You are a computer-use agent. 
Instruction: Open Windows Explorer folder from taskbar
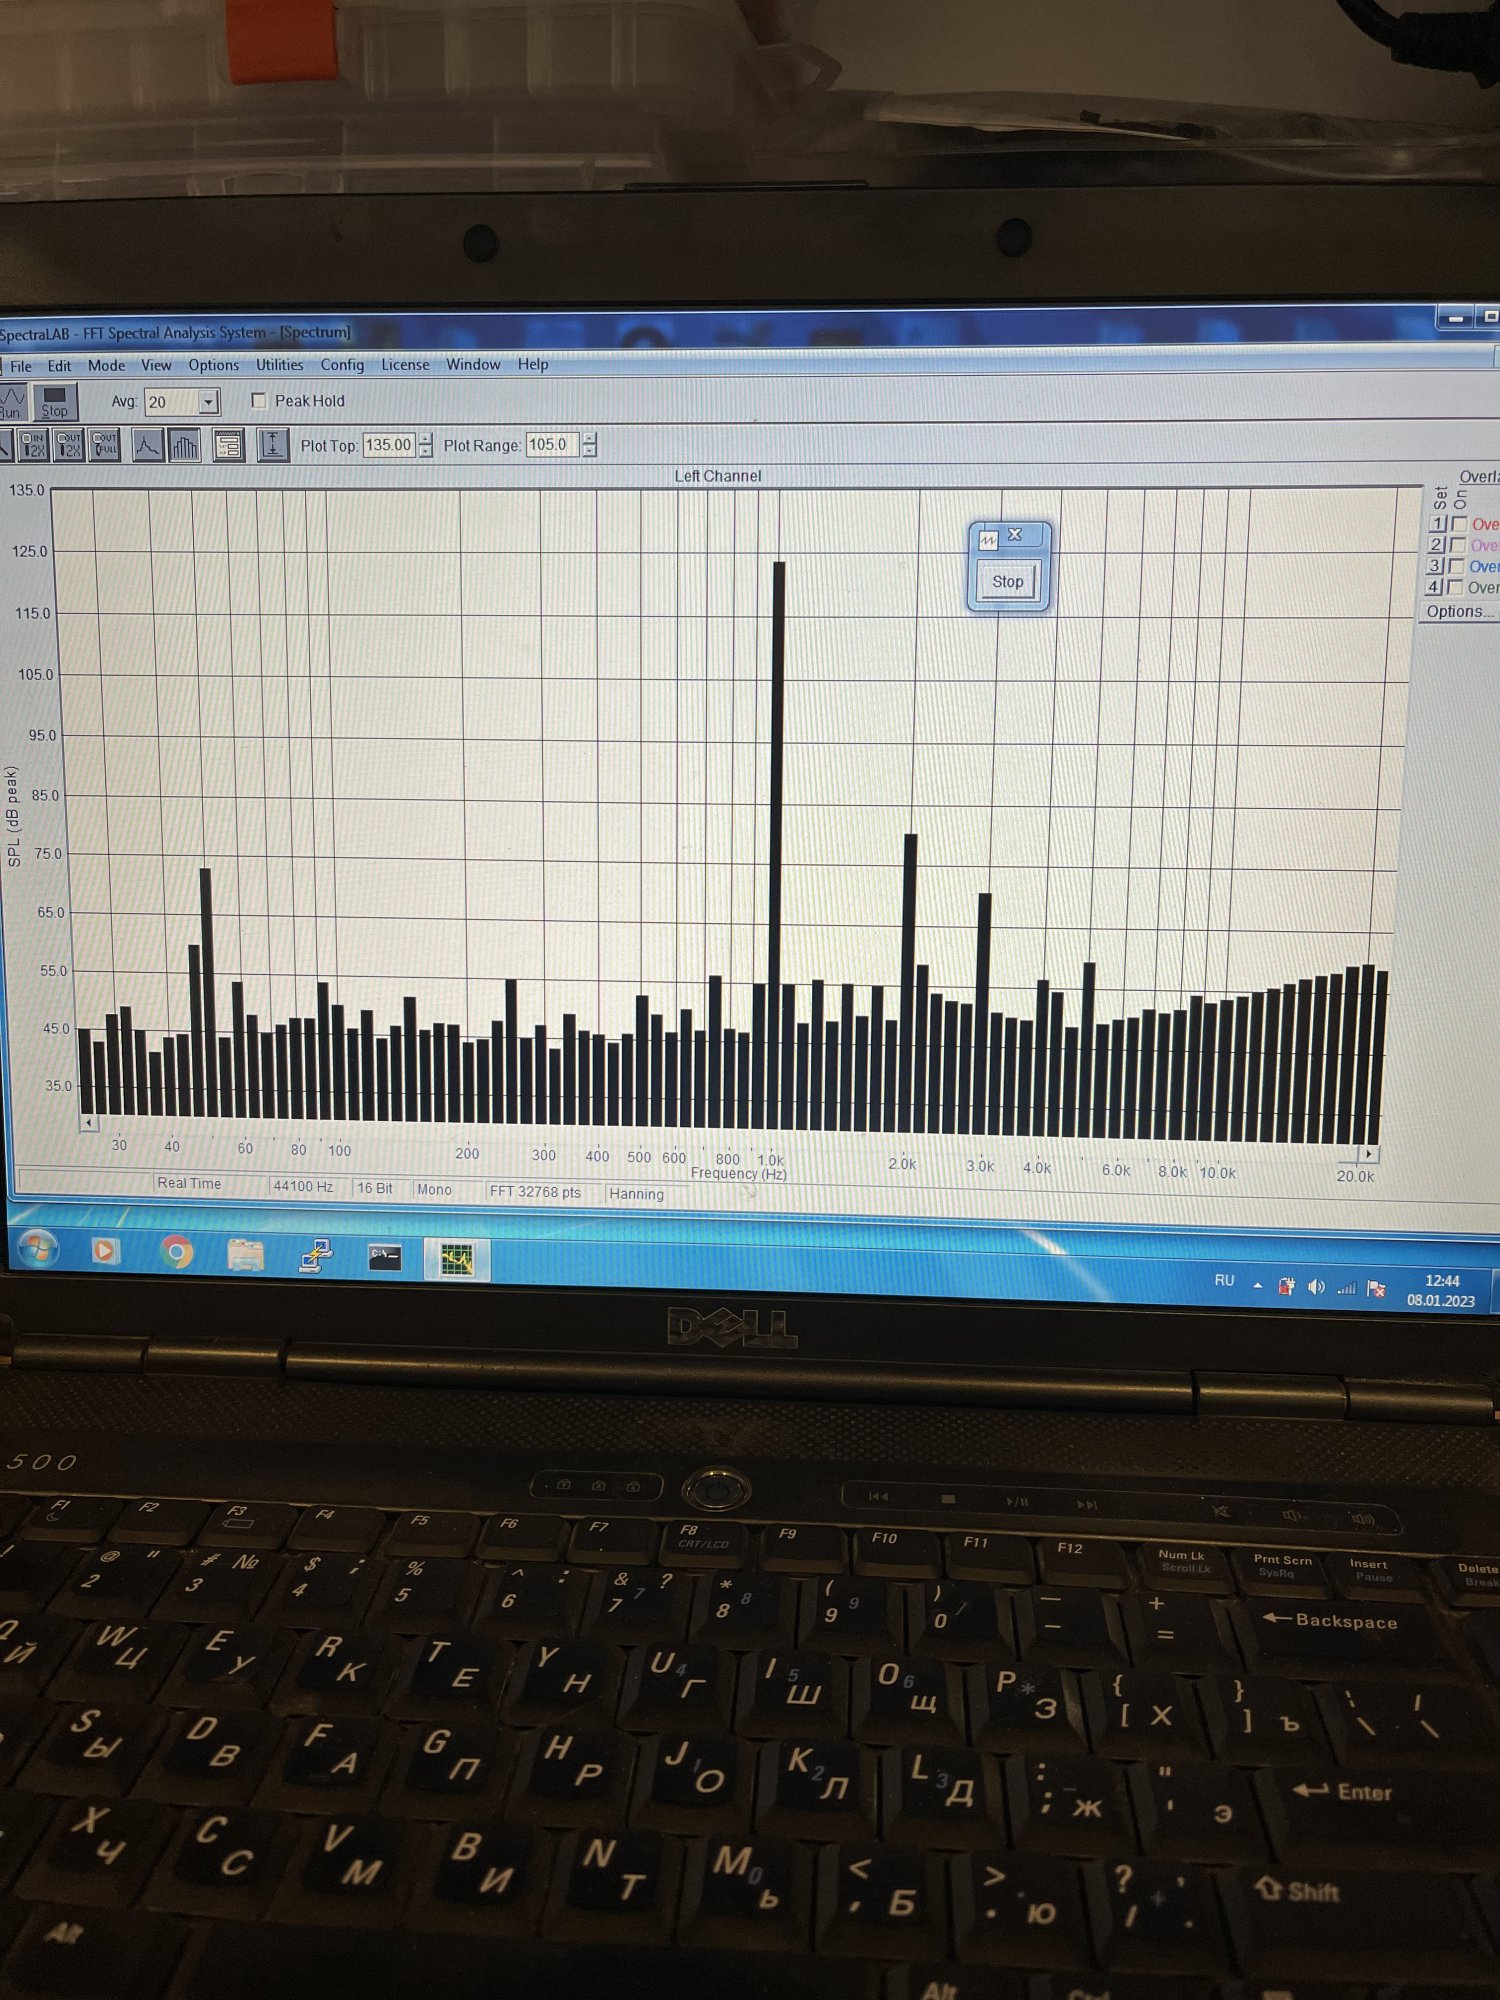pos(245,1254)
